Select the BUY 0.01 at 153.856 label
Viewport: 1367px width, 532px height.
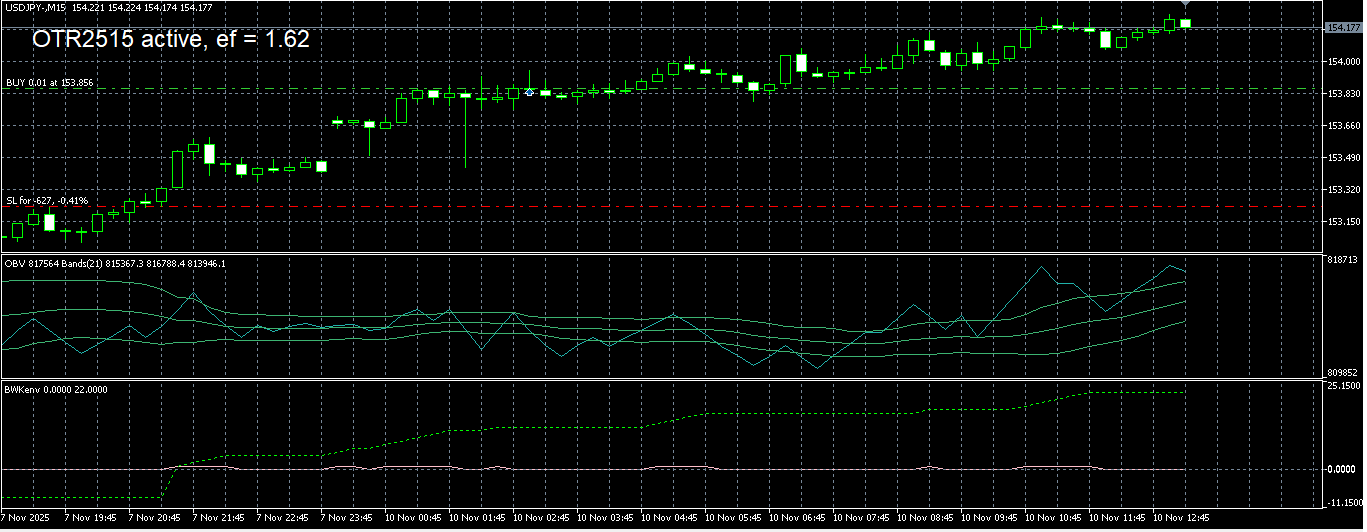point(50,83)
